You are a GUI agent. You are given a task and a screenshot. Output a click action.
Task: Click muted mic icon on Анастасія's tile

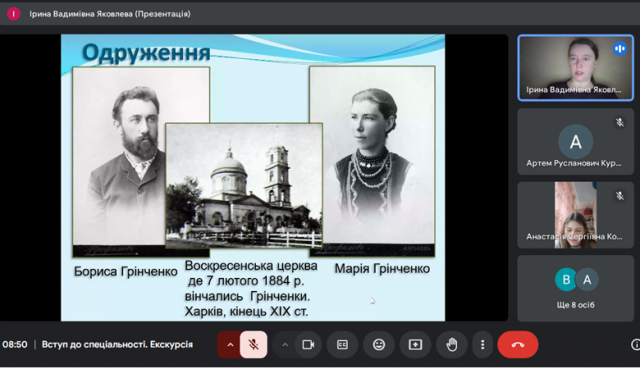coord(620,196)
